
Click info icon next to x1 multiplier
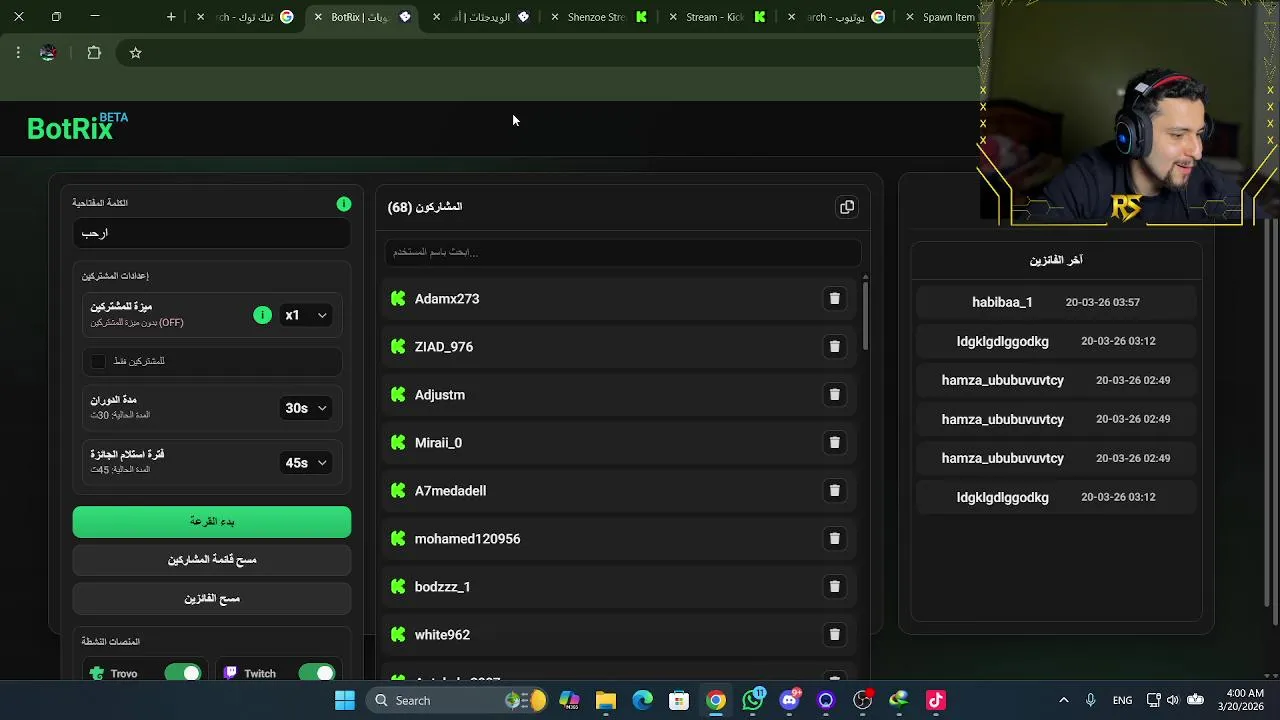click(262, 315)
